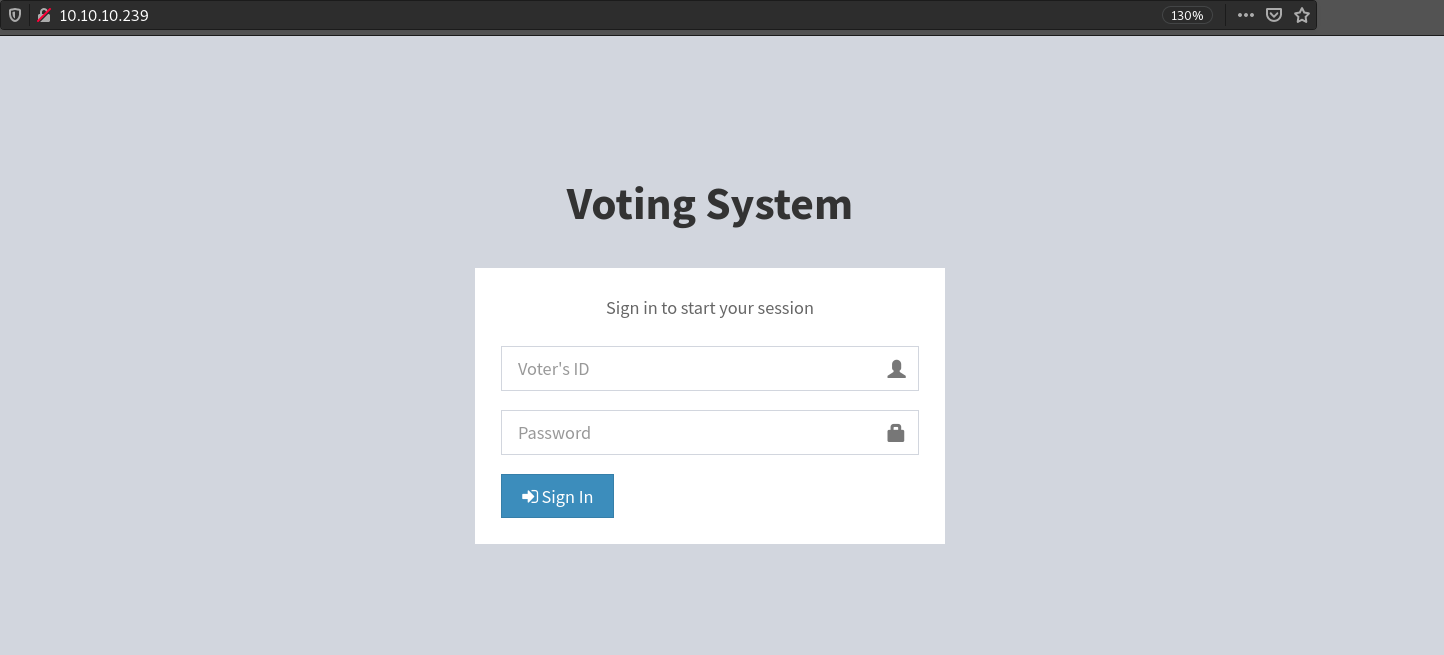
Task: Click the arrow icon inside Sign In button
Action: pos(530,497)
